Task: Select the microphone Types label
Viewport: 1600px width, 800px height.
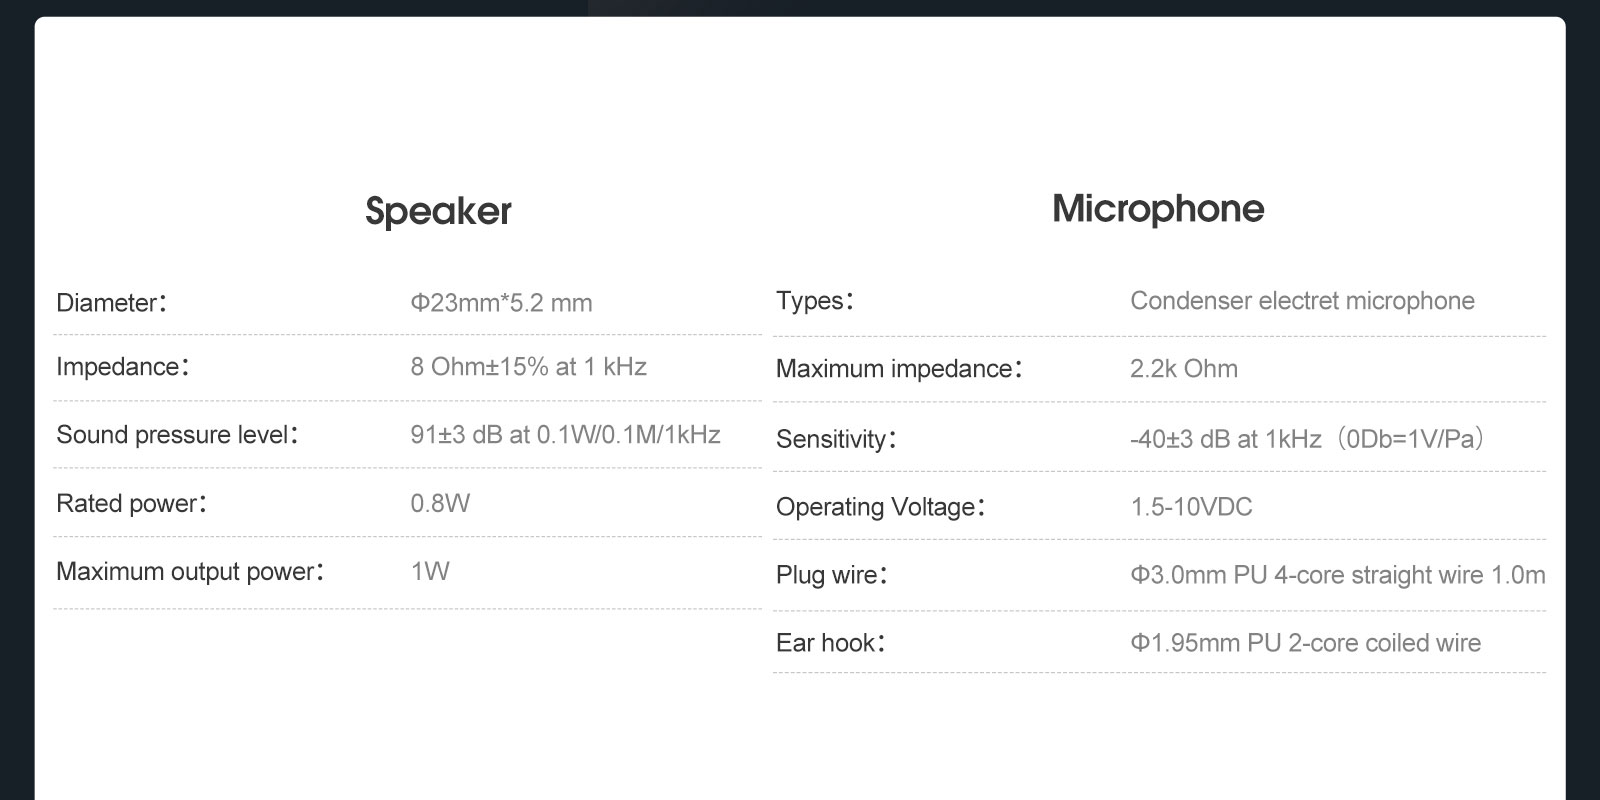Action: click(815, 301)
